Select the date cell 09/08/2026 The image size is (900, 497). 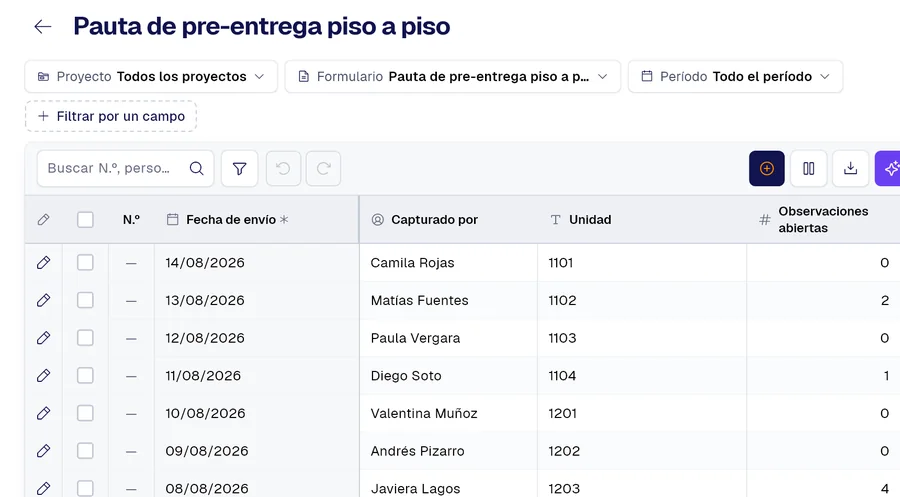pos(257,451)
